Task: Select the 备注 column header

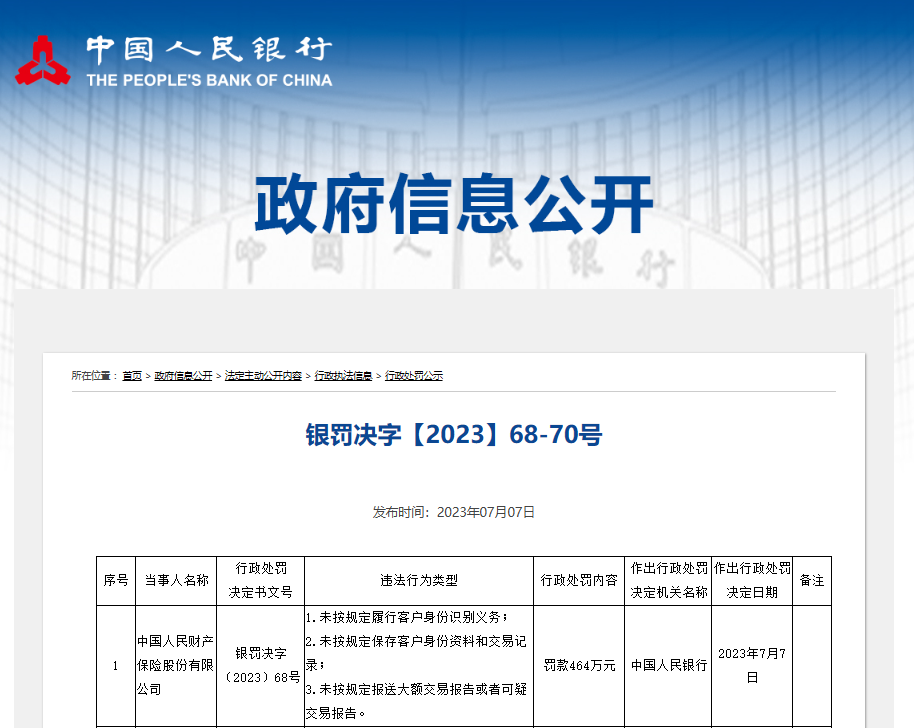Action: tap(812, 581)
